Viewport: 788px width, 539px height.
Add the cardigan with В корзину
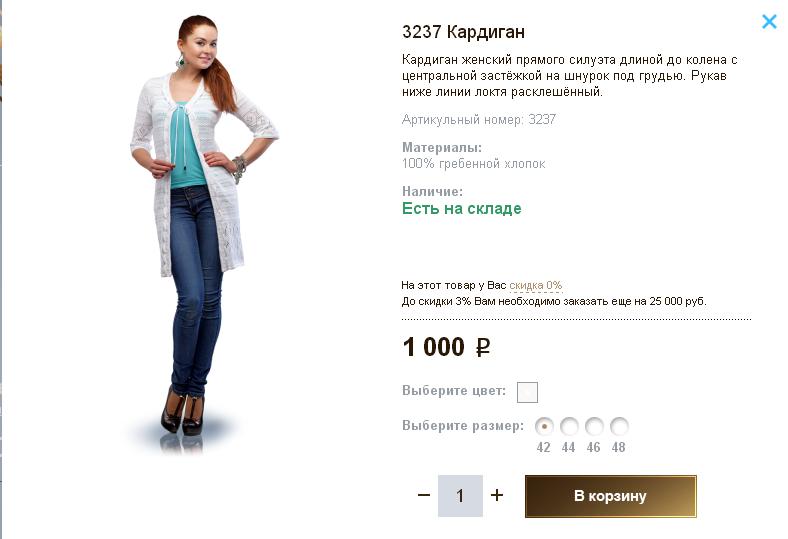tap(611, 496)
